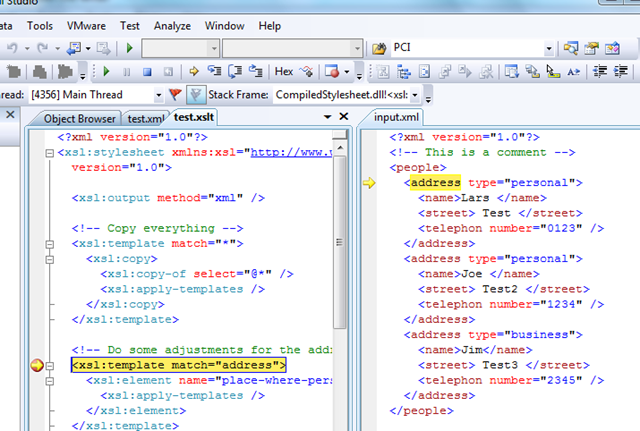The image size is (640, 431).
Task: Open the active files list dropdown arrow
Action: pyautogui.click(x=327, y=117)
